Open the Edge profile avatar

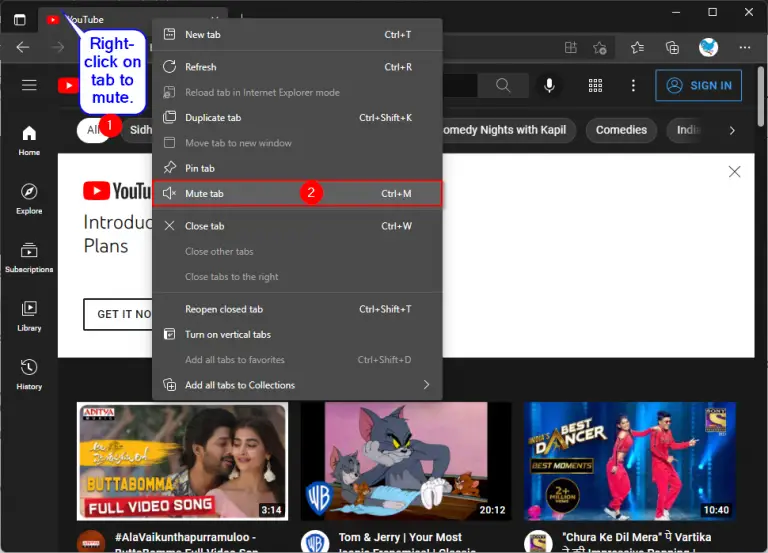(708, 48)
